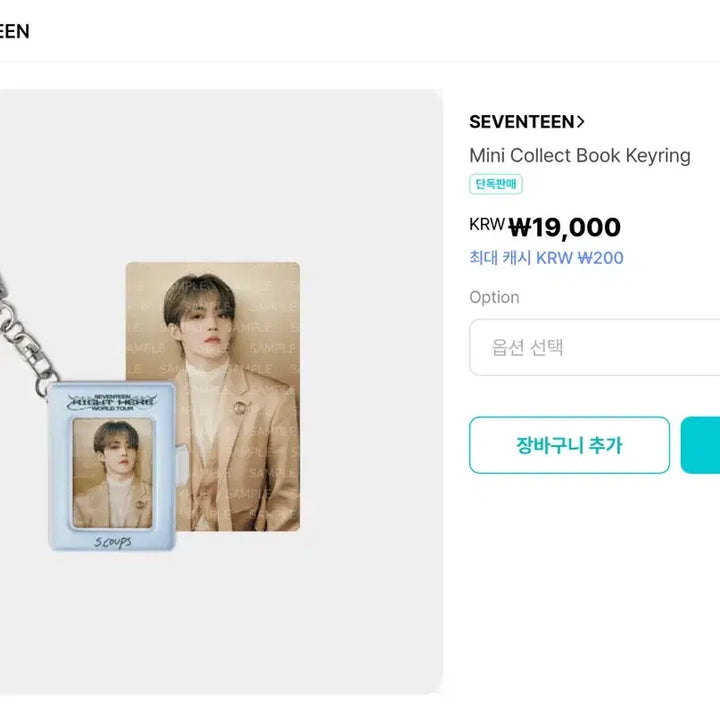
Task: Select the Mini Collect Book Keyring title
Action: point(579,155)
